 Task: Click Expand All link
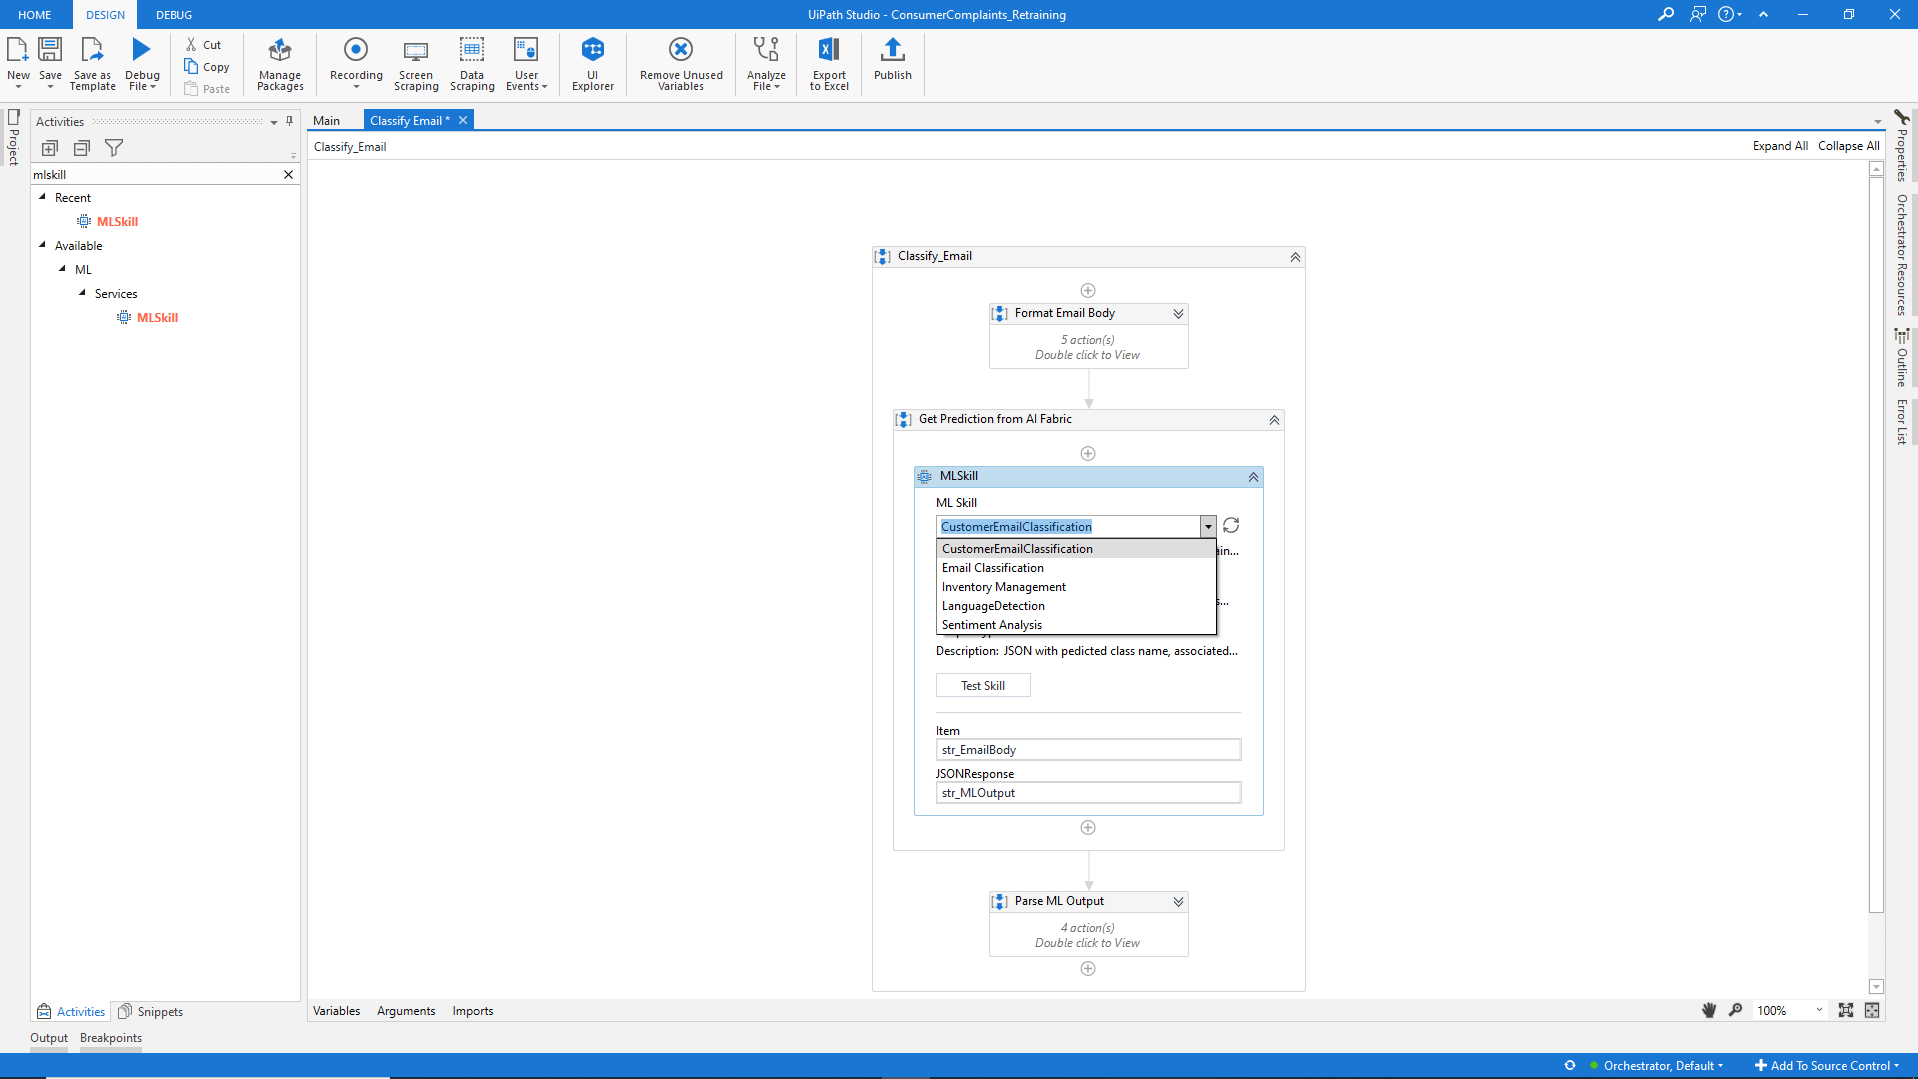tap(1780, 146)
